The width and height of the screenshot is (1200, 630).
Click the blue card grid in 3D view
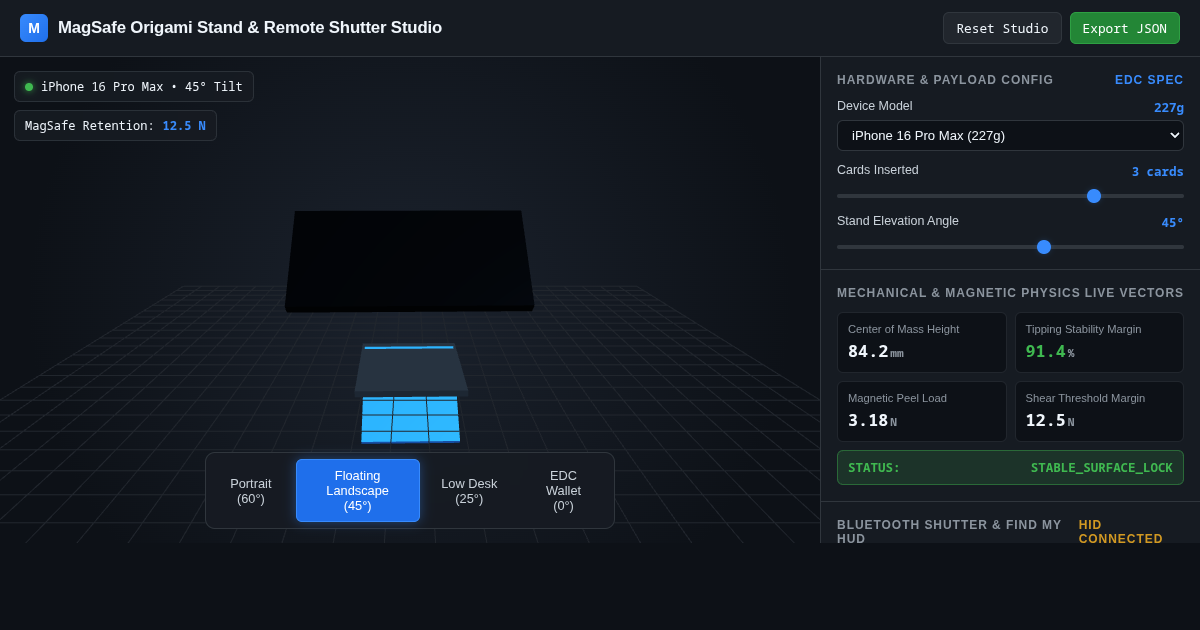point(410,419)
